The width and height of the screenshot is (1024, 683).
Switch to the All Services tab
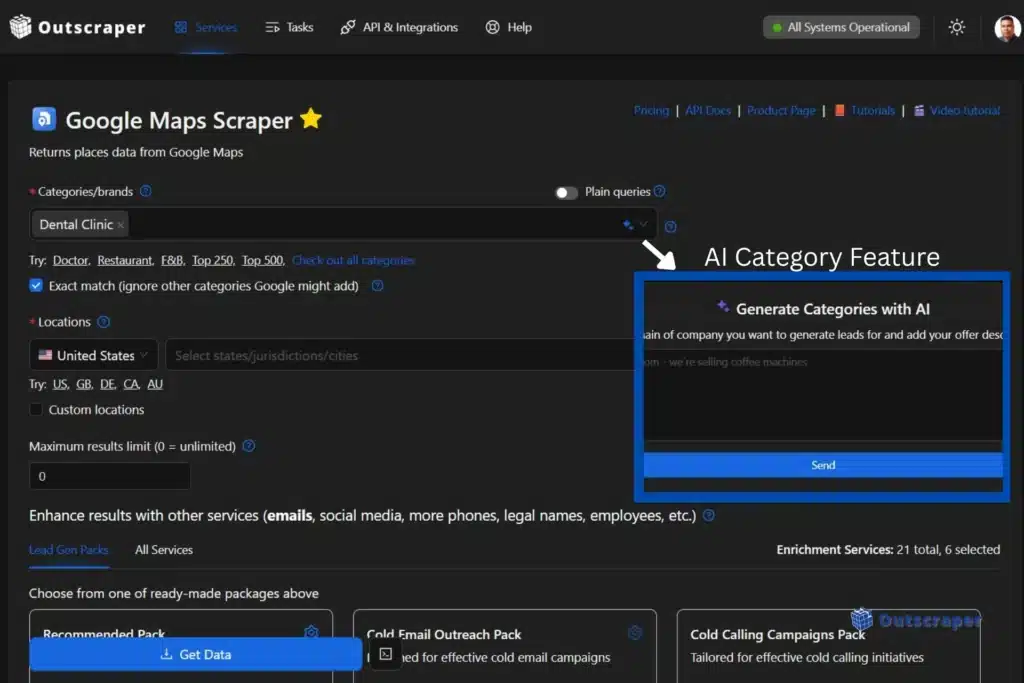[163, 549]
